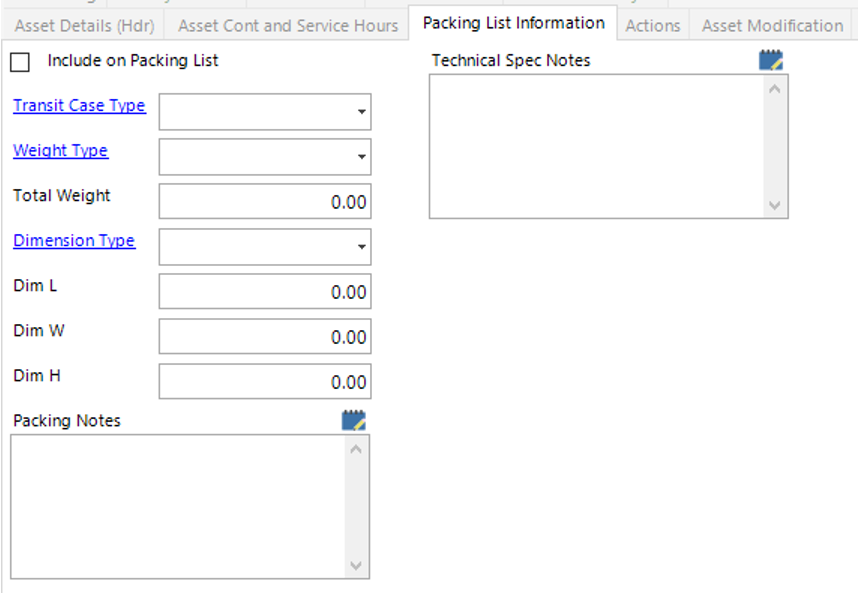This screenshot has width=859, height=593.
Task: Switch to the Asset Details (Hdr) tab
Action: (85, 26)
